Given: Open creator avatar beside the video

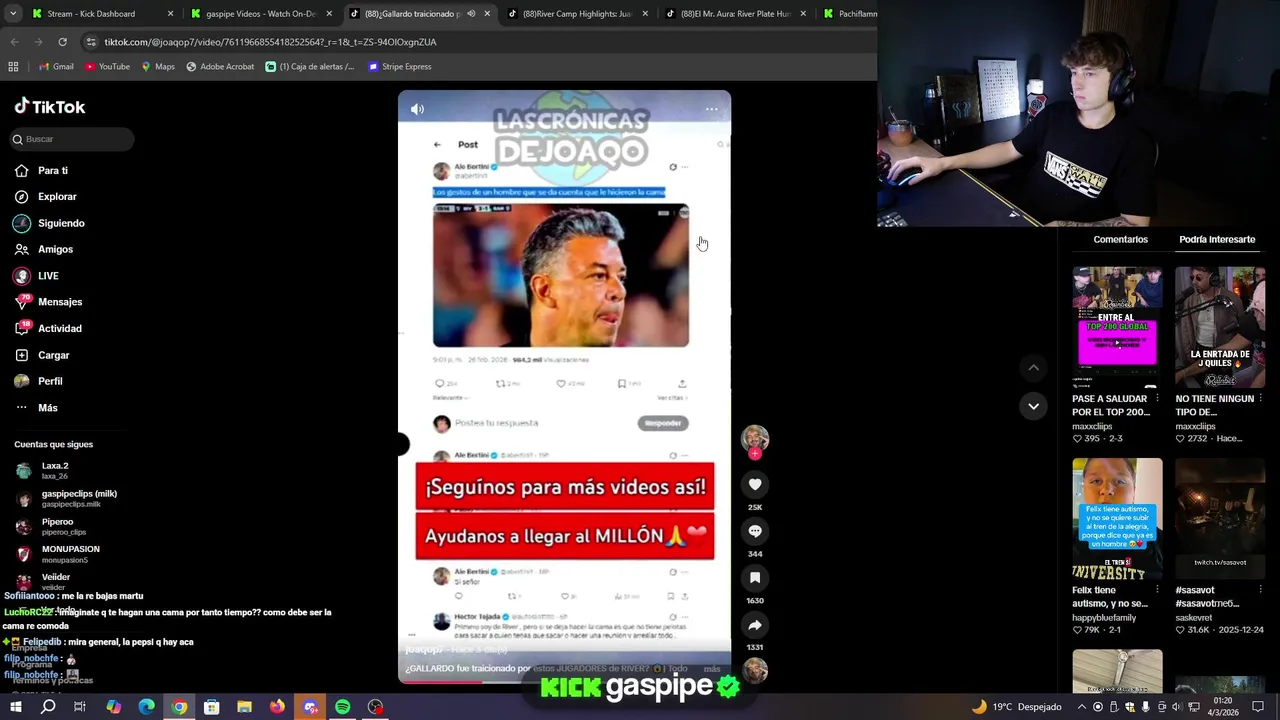Looking at the screenshot, I should 755,438.
